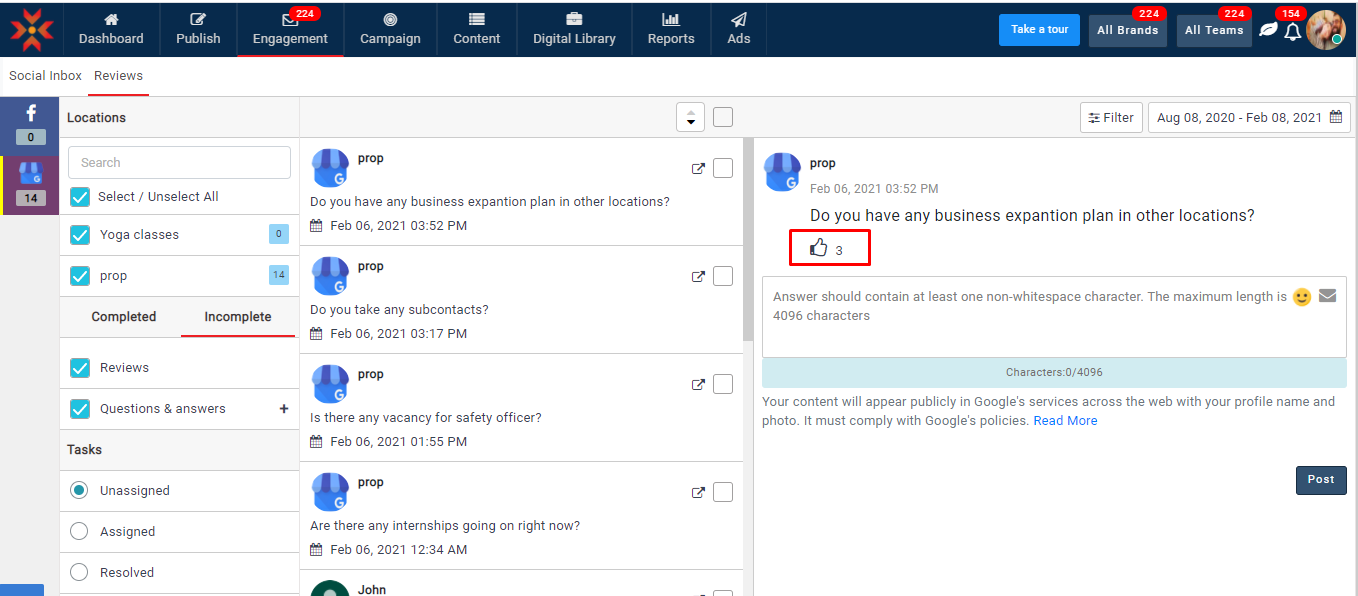Click the leaf icon in top bar

tap(1267, 30)
